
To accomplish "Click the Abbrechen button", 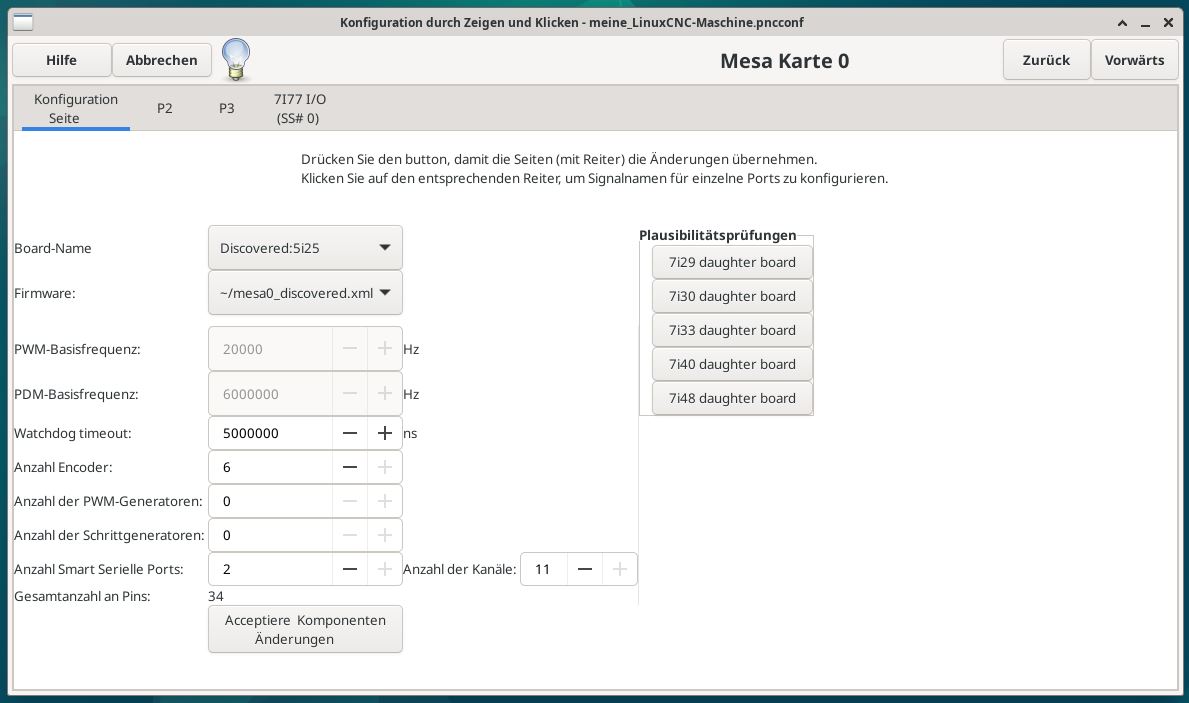I will 162,60.
